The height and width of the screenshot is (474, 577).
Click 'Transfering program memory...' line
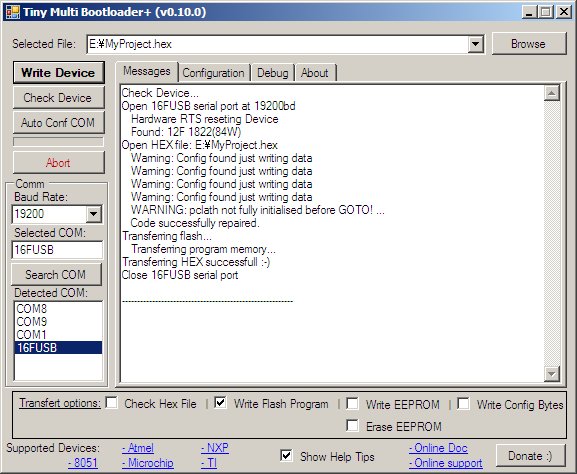tap(203, 249)
